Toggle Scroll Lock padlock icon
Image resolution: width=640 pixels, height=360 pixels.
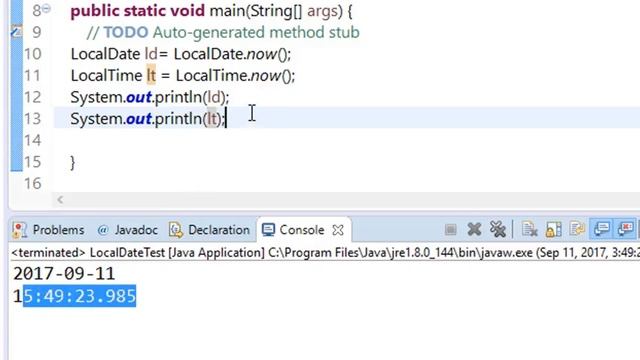[553, 229]
